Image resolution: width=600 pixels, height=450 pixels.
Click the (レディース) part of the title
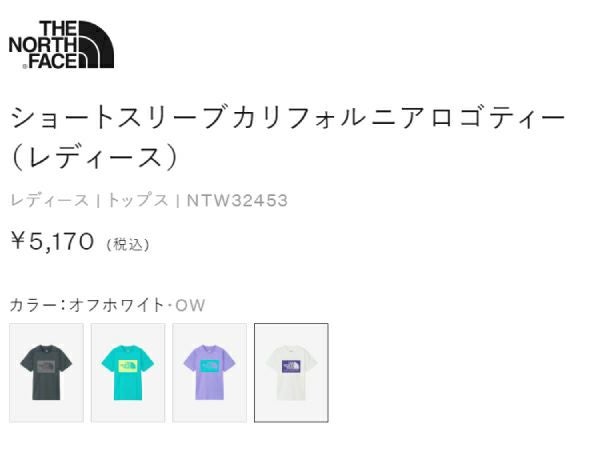pos(95,158)
